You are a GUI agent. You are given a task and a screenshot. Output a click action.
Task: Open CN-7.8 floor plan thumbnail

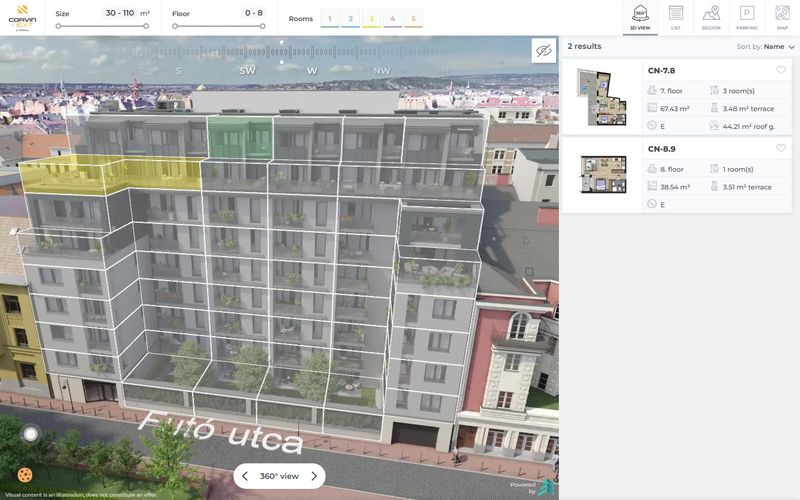click(x=603, y=97)
